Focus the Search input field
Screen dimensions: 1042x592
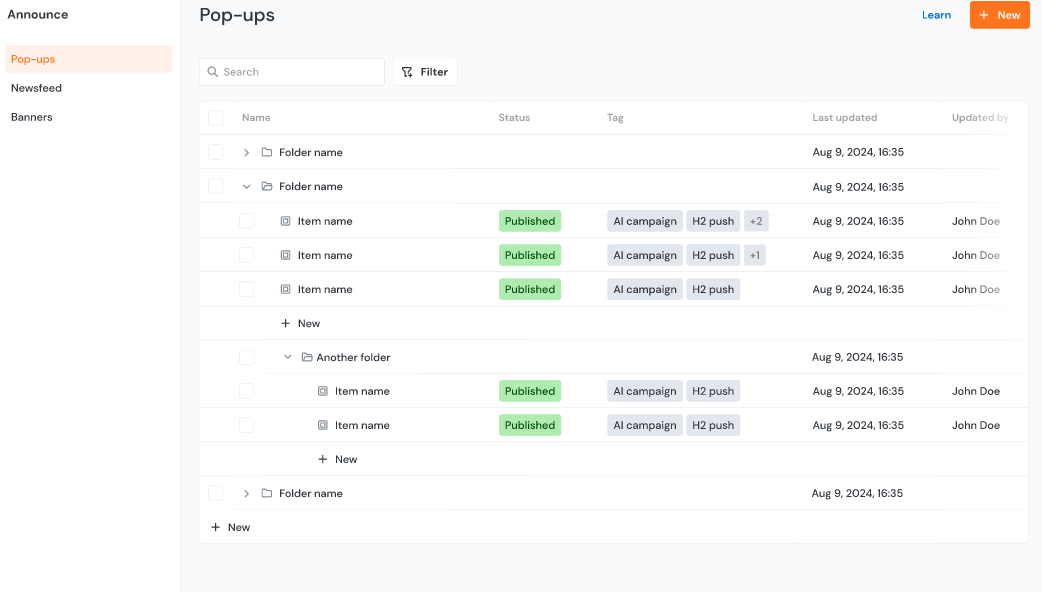[300, 72]
